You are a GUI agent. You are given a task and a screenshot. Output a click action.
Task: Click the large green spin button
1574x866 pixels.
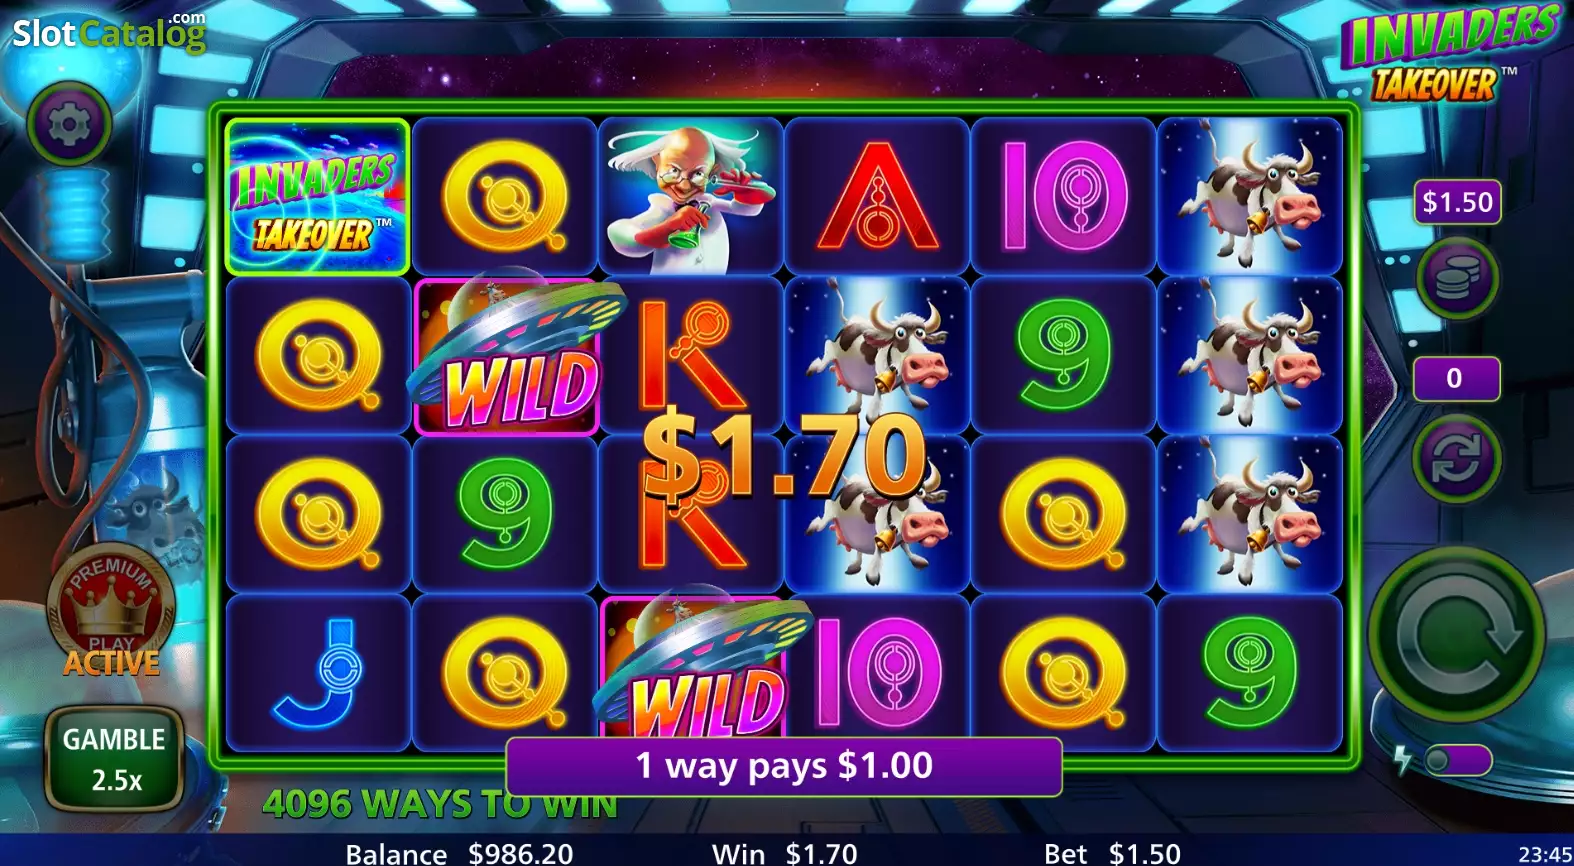click(x=1456, y=634)
